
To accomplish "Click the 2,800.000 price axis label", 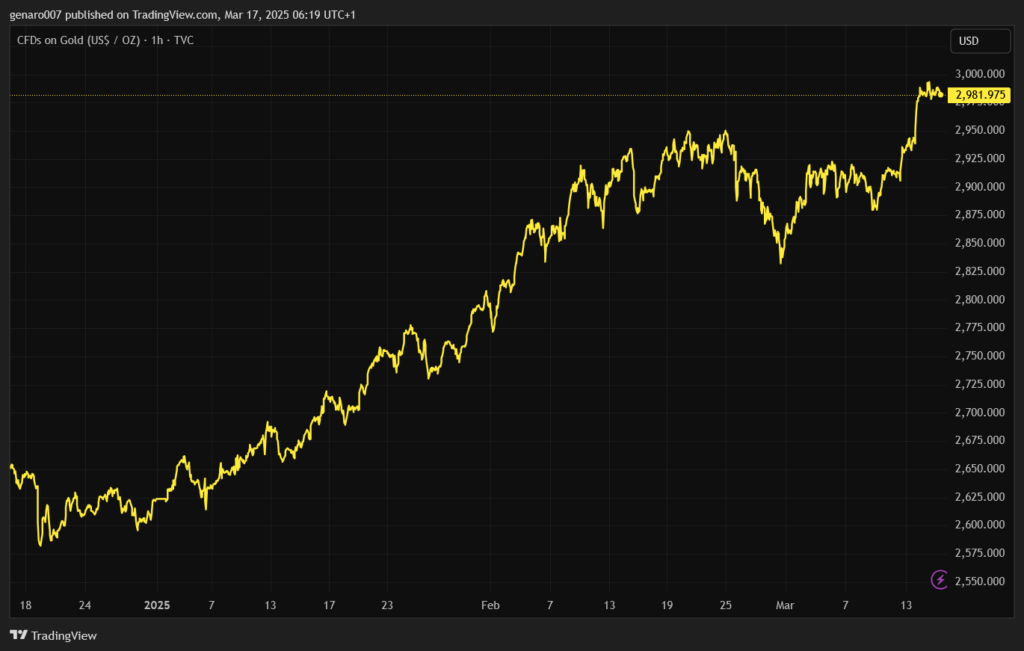I will 980,300.
